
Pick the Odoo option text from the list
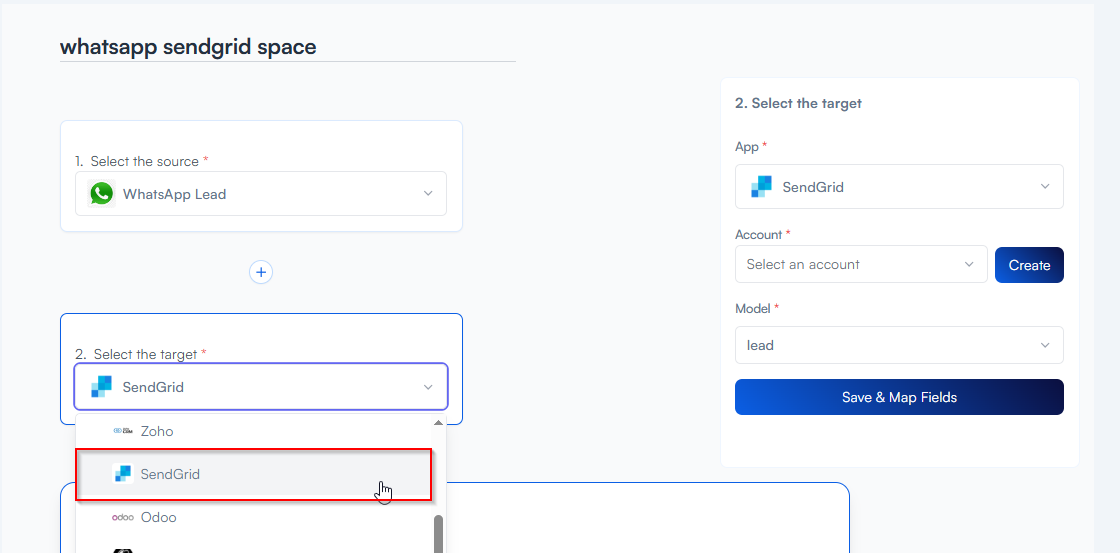(x=158, y=517)
